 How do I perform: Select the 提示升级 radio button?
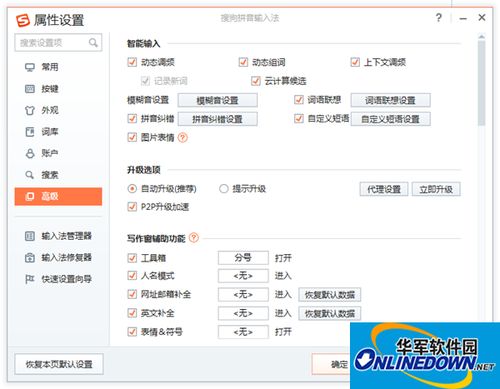[x=223, y=189]
